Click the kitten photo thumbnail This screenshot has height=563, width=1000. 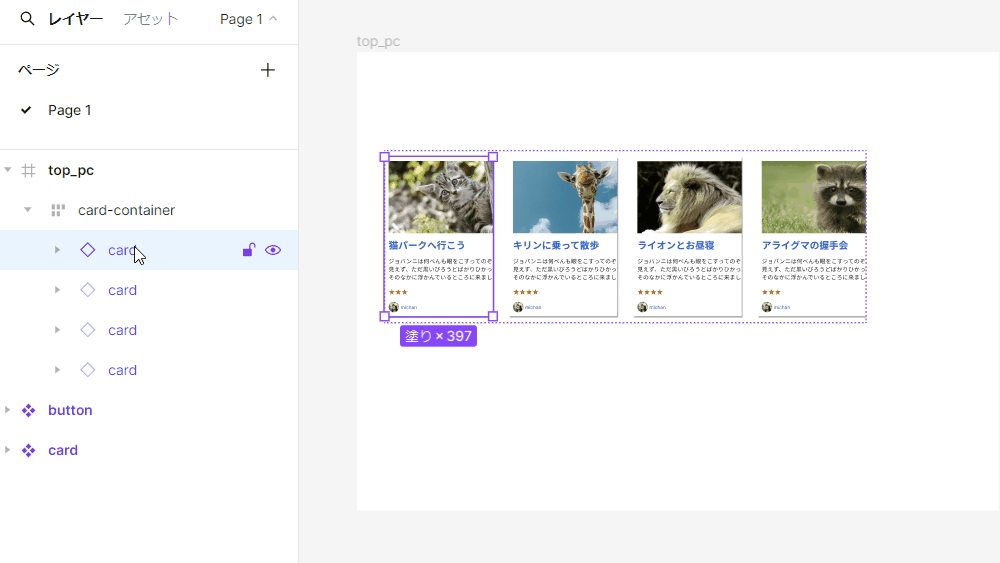pyautogui.click(x=441, y=196)
